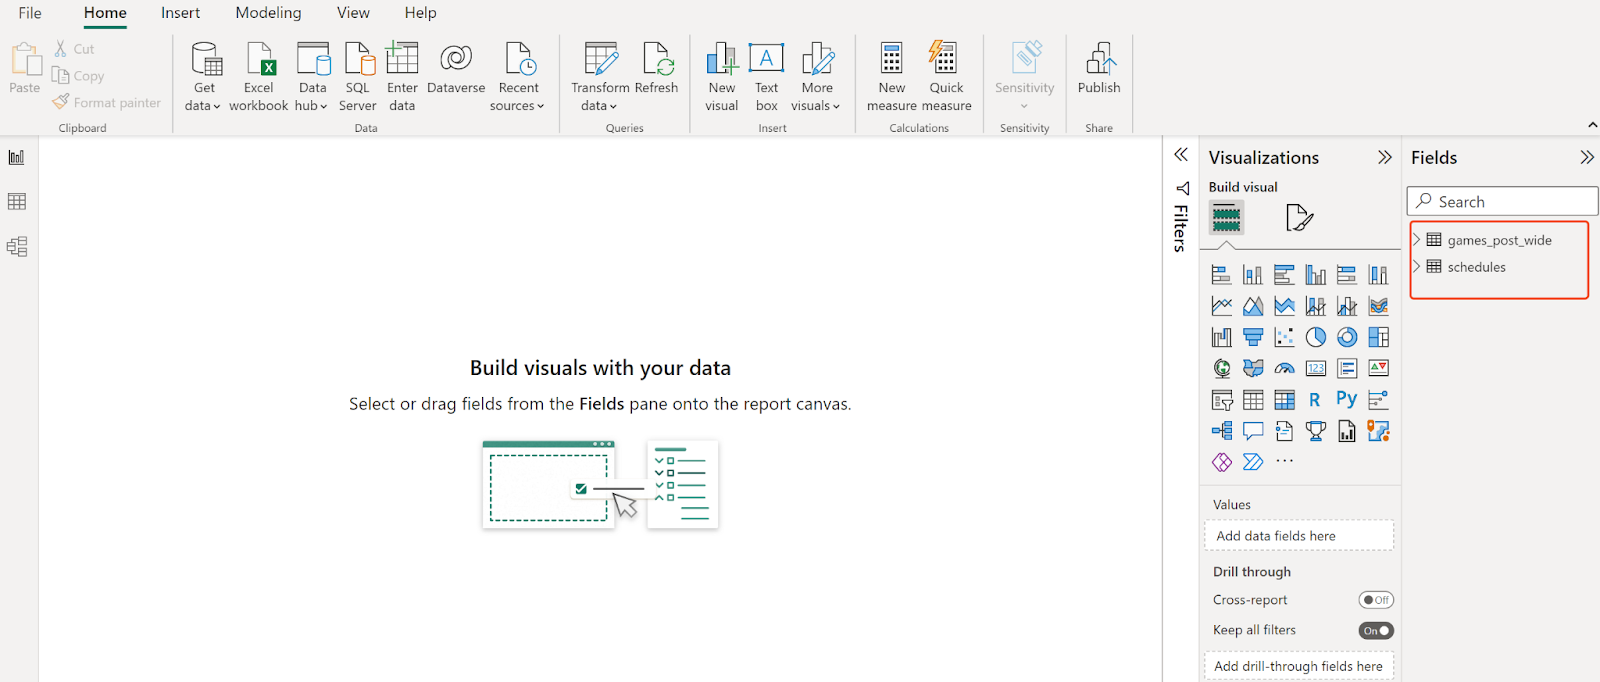This screenshot has height=682, width=1600.
Task: Expand the Filters pane
Action: click(x=1181, y=155)
